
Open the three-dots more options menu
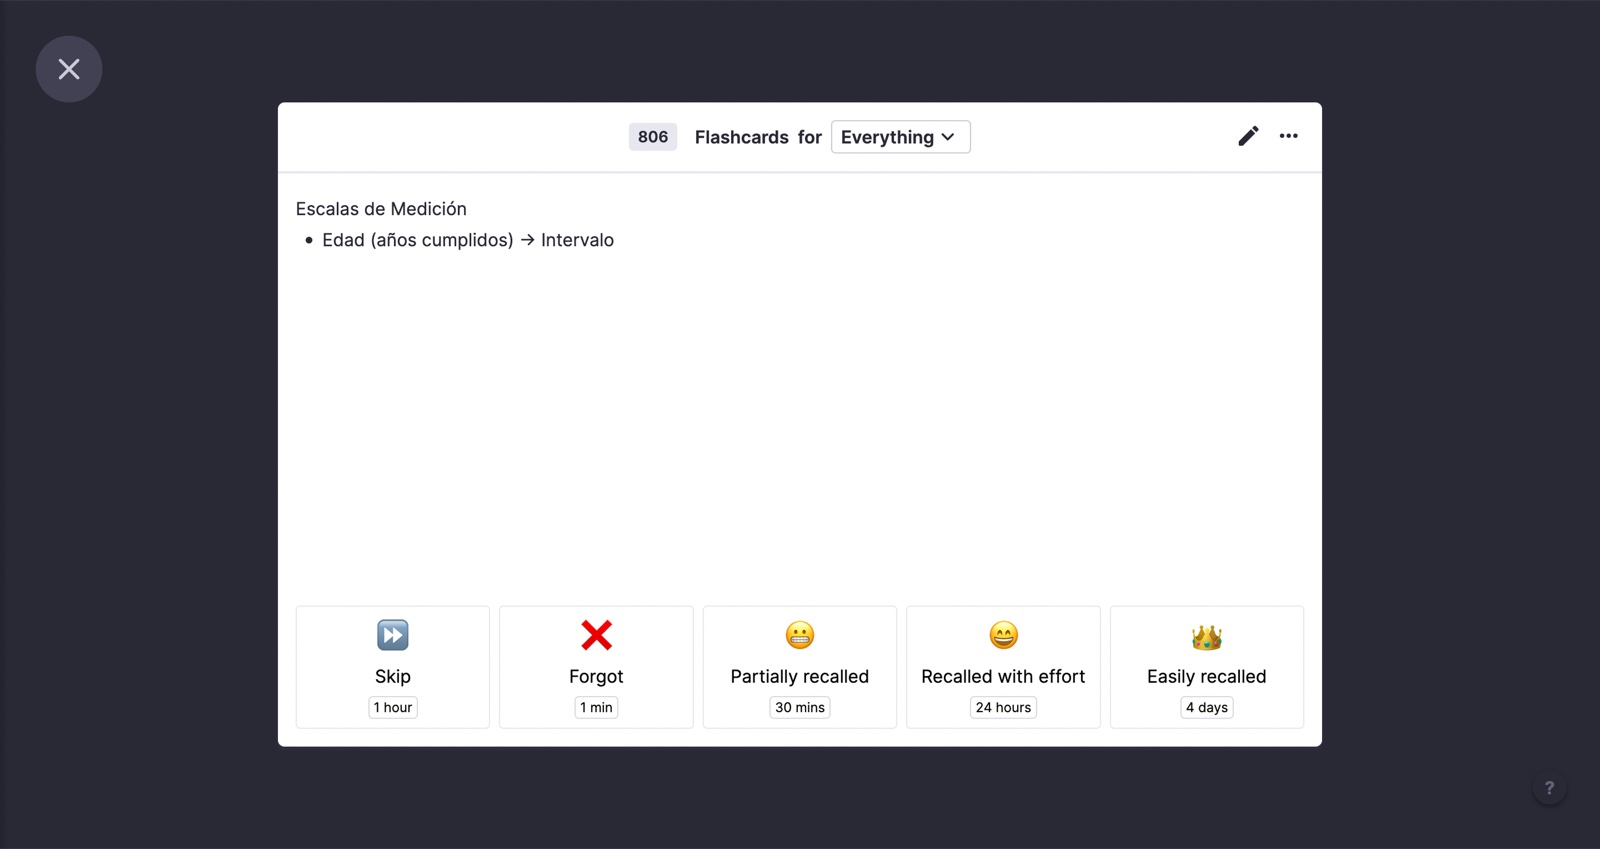tap(1288, 136)
